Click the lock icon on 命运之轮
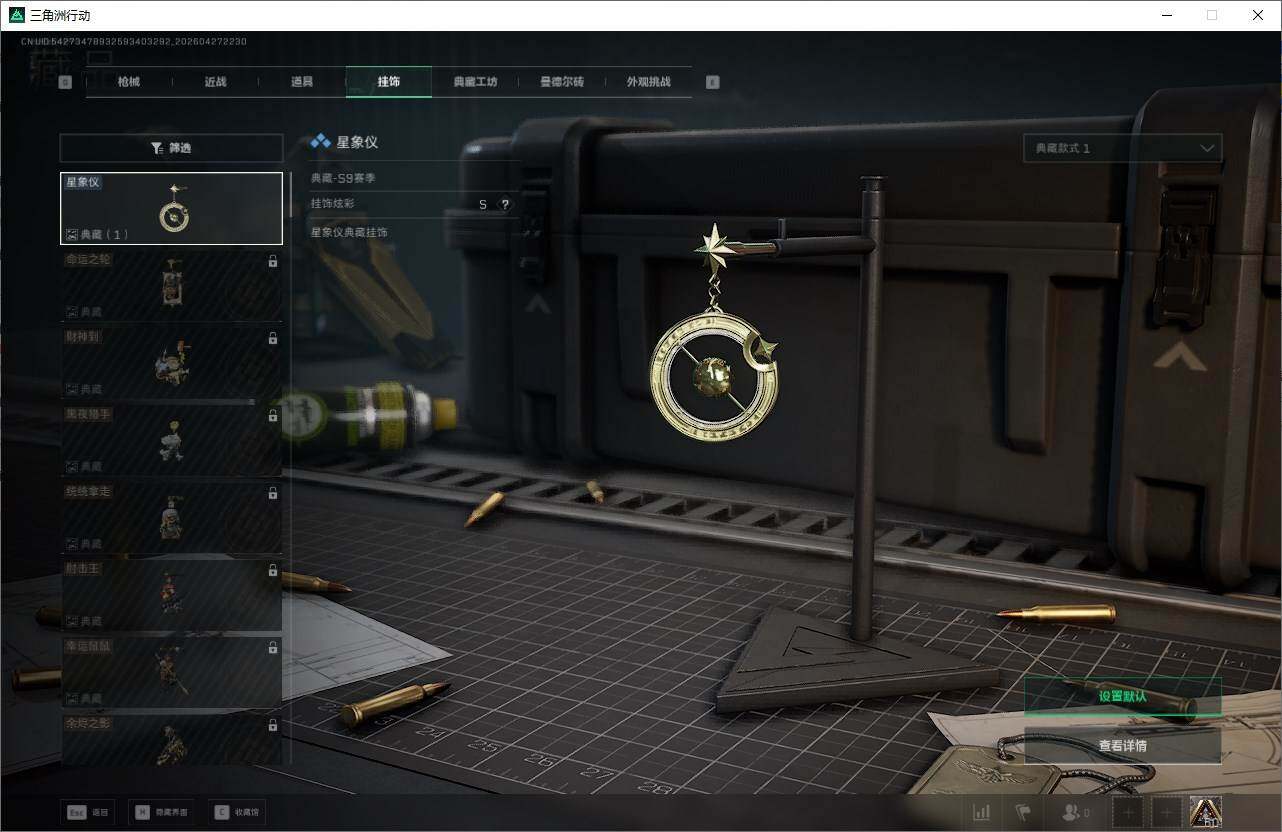Viewport: 1282px width, 832px height. 273,262
